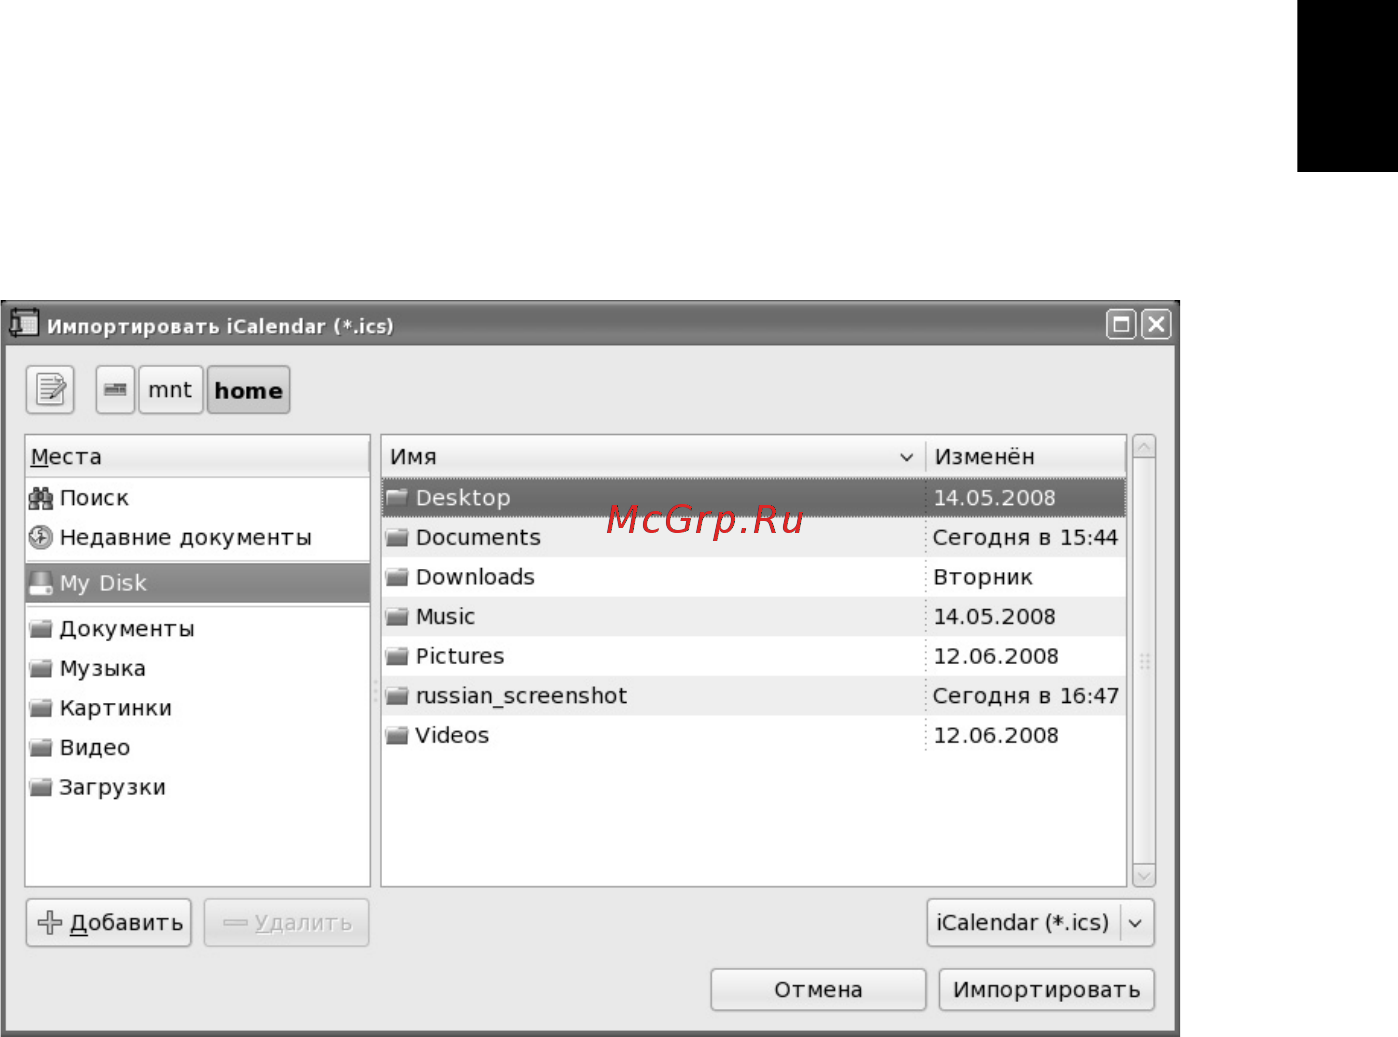Select the Documents folder row
The width and height of the screenshot is (1398, 1037).
click(754, 537)
